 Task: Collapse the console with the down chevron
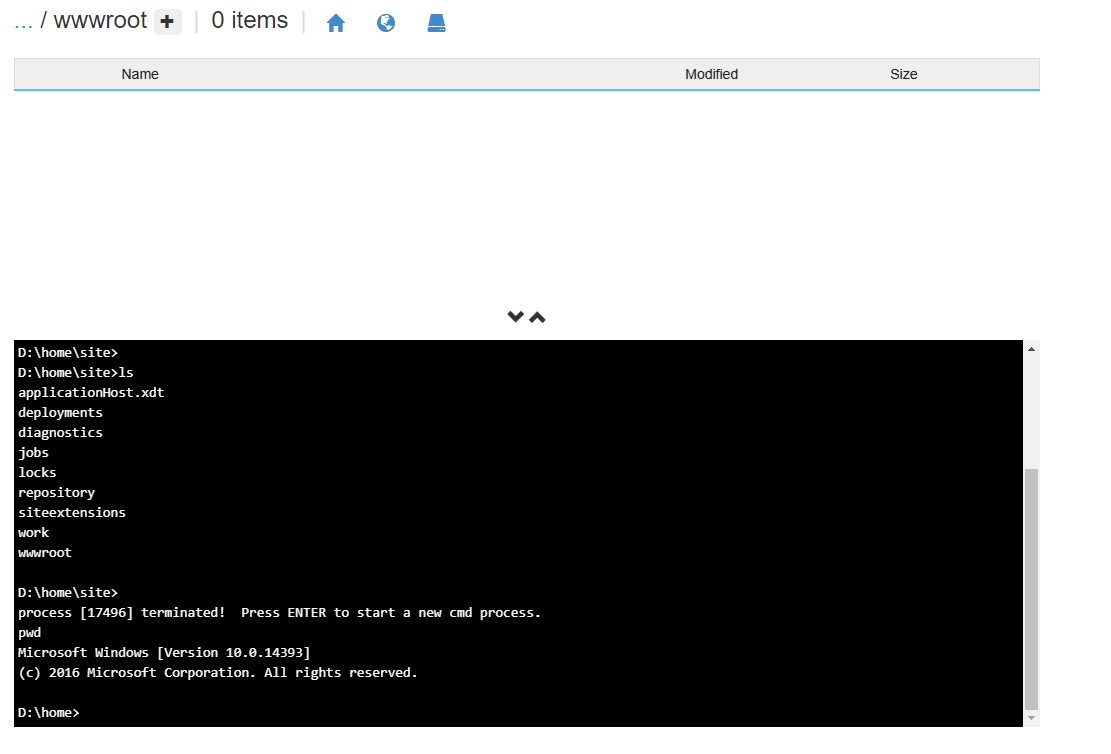(x=515, y=316)
